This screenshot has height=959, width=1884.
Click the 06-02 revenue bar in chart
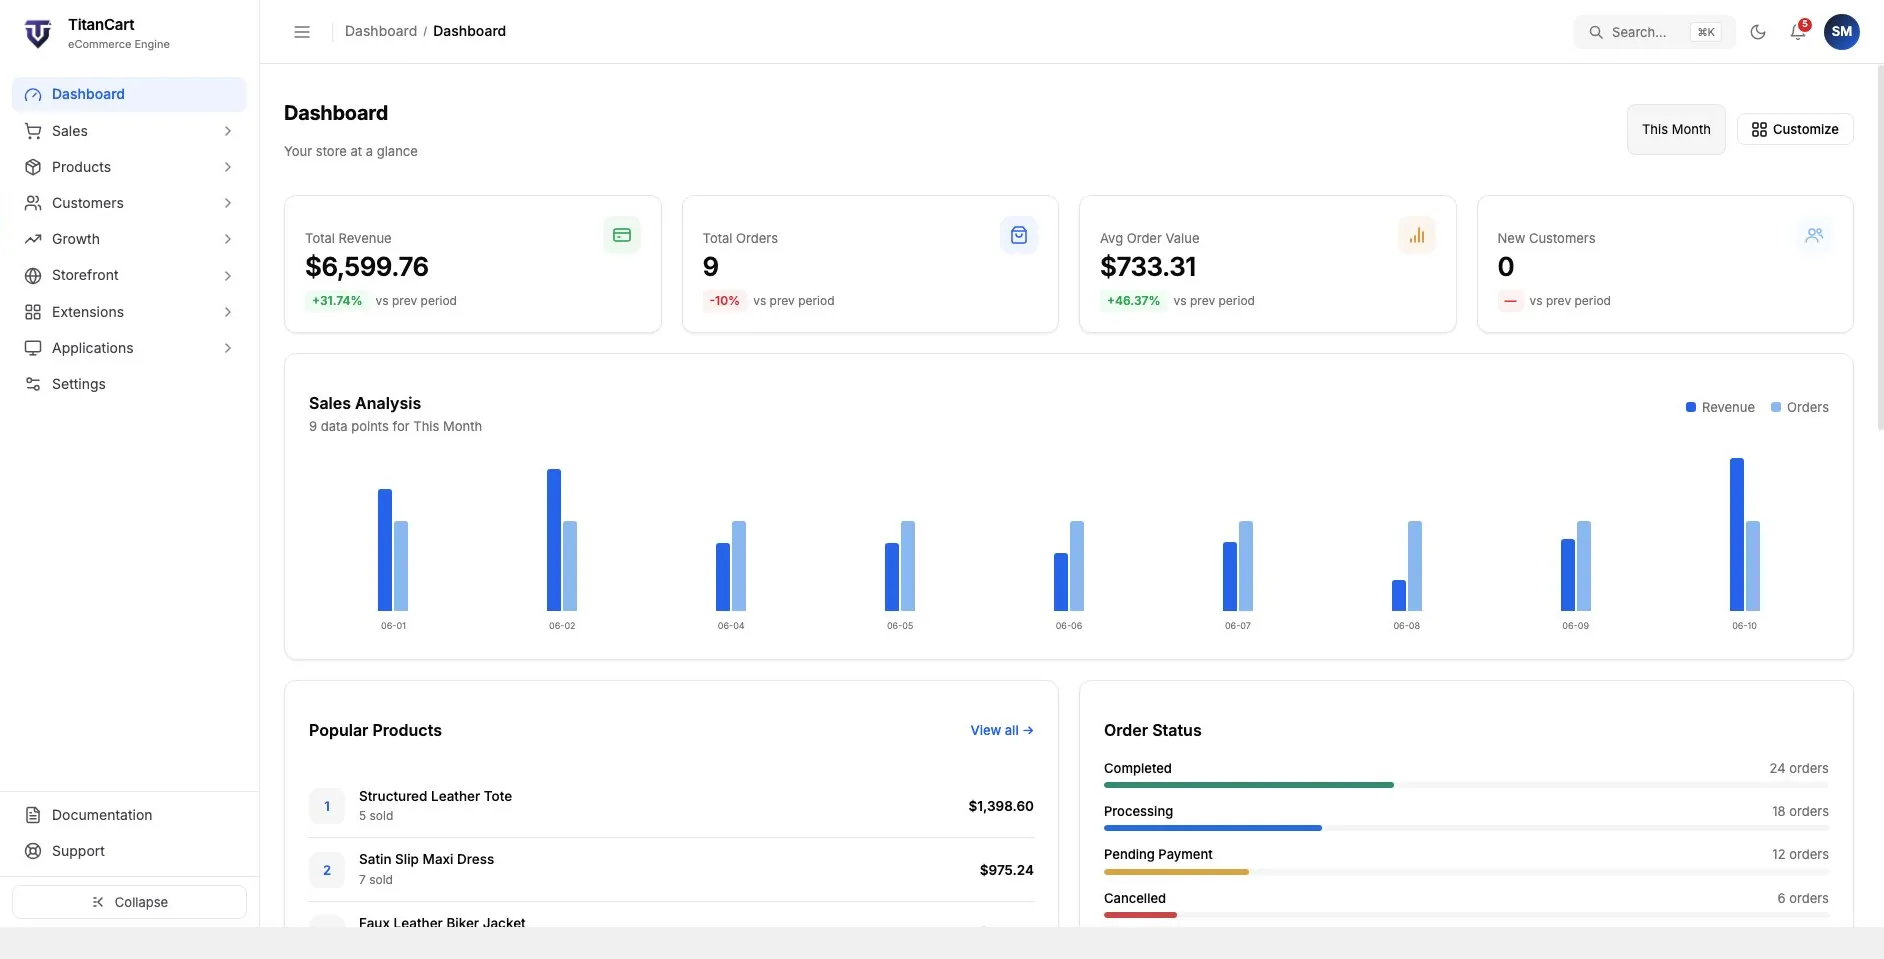(554, 540)
